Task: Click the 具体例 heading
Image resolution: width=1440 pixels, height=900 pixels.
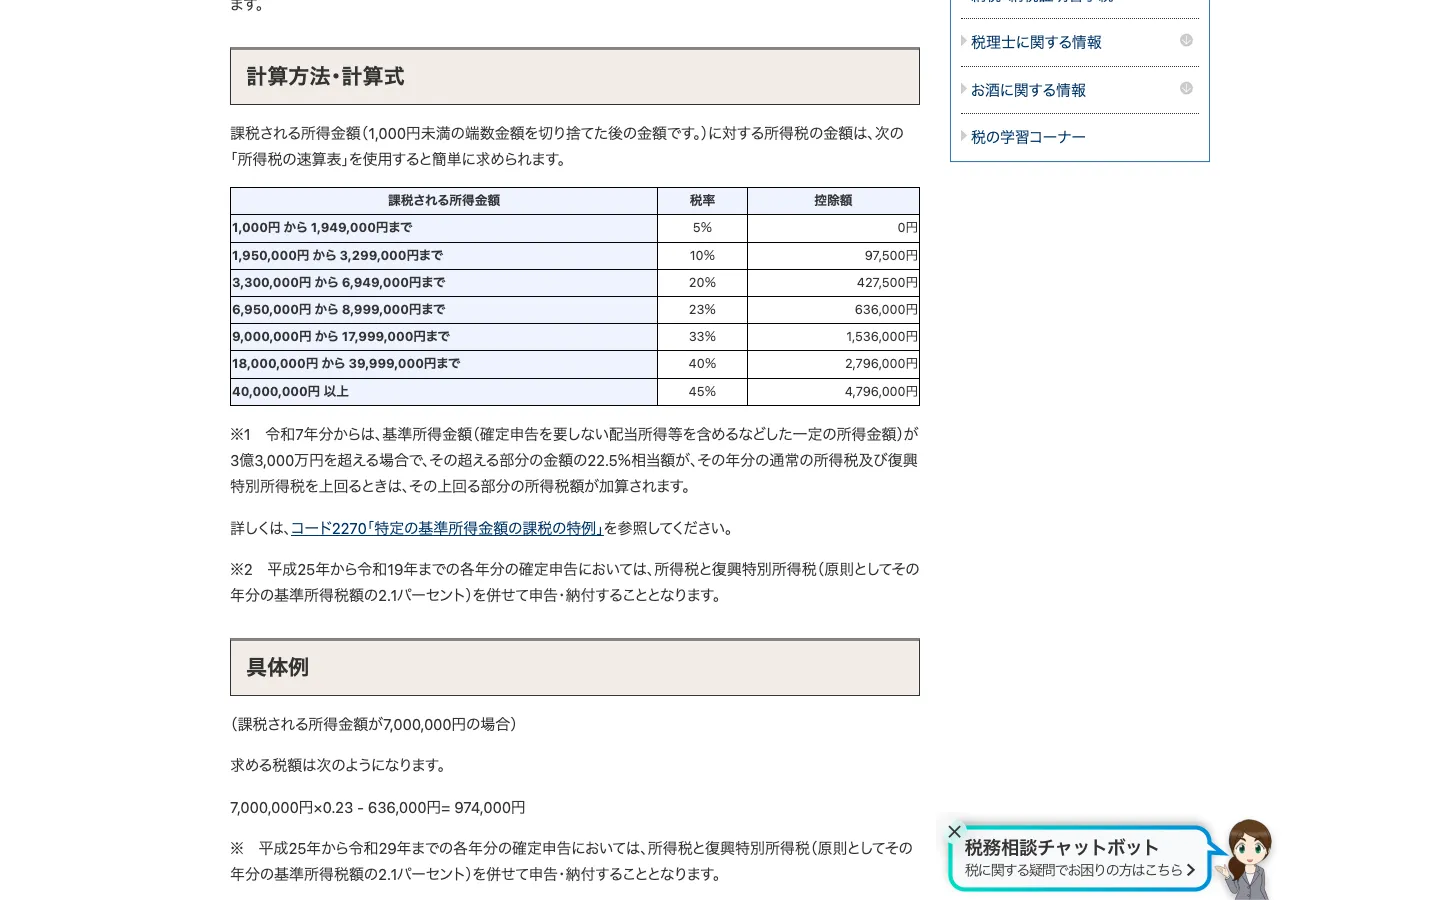Action: tap(575, 667)
